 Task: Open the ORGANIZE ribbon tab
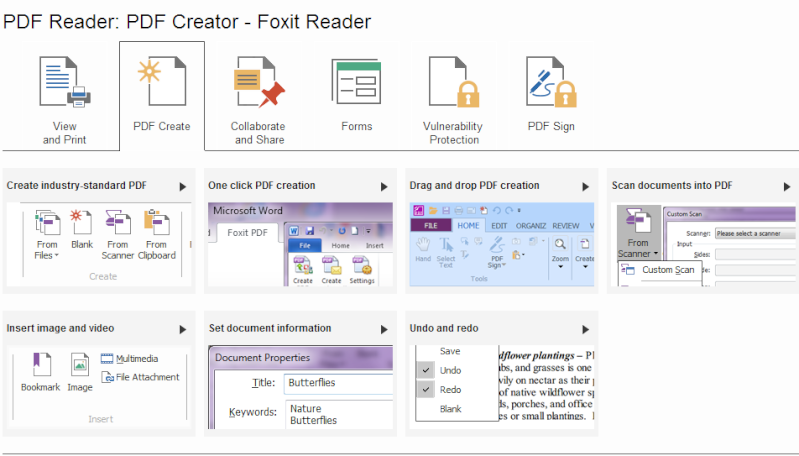click(x=530, y=226)
